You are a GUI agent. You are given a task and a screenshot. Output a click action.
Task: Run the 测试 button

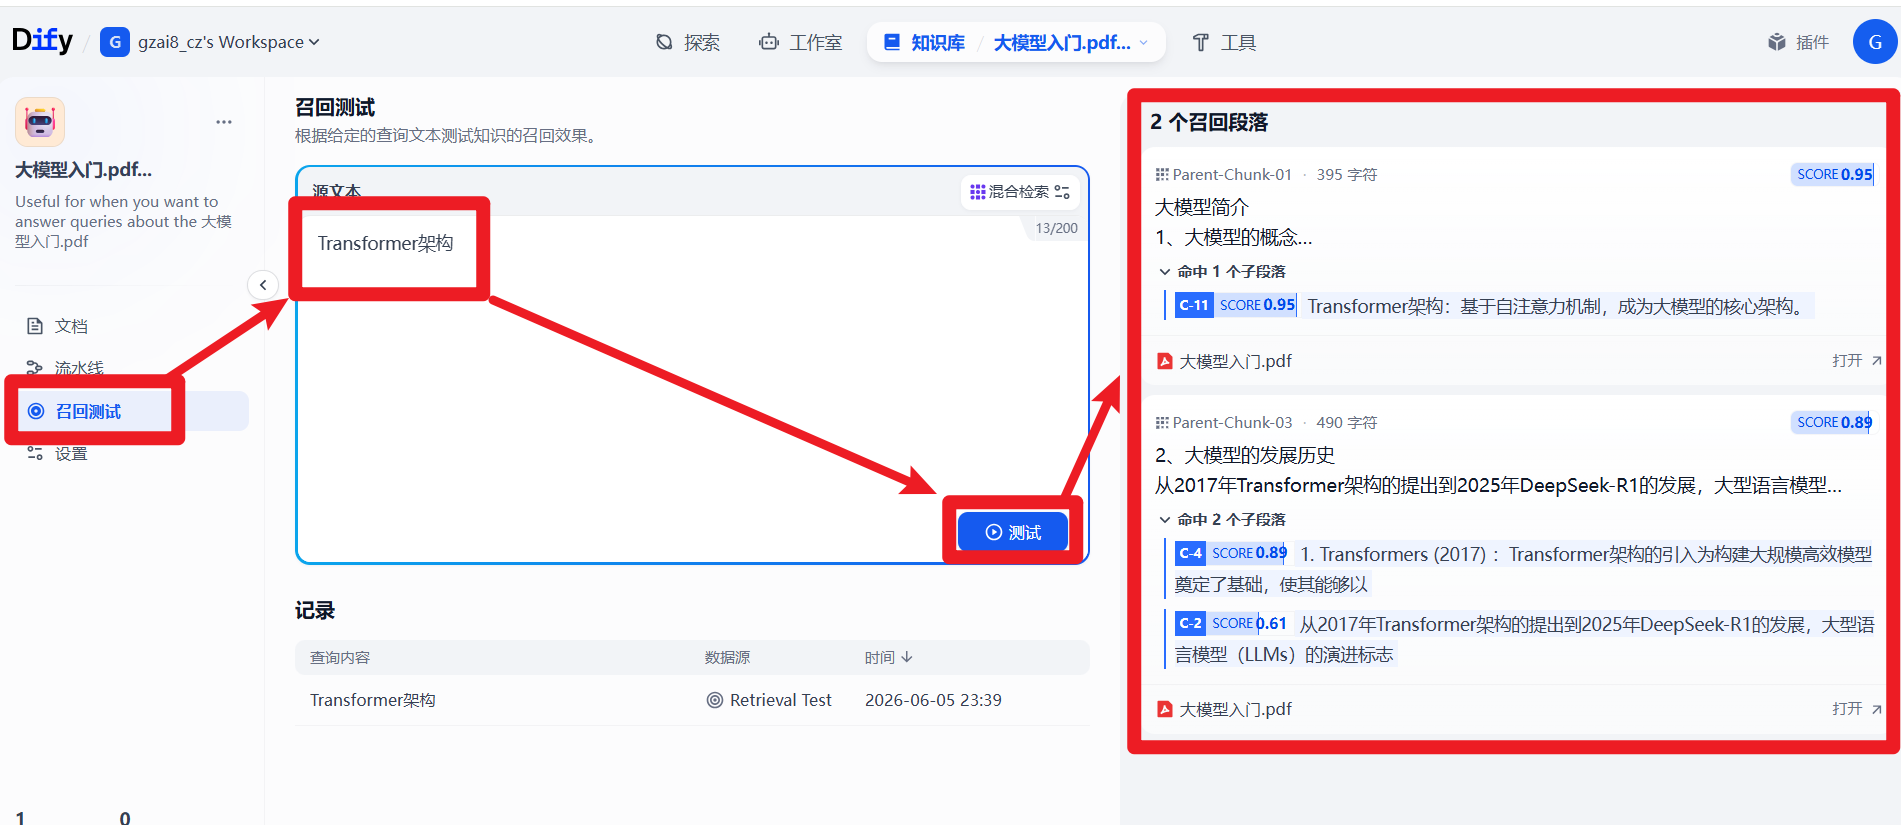pyautogui.click(x=1013, y=532)
